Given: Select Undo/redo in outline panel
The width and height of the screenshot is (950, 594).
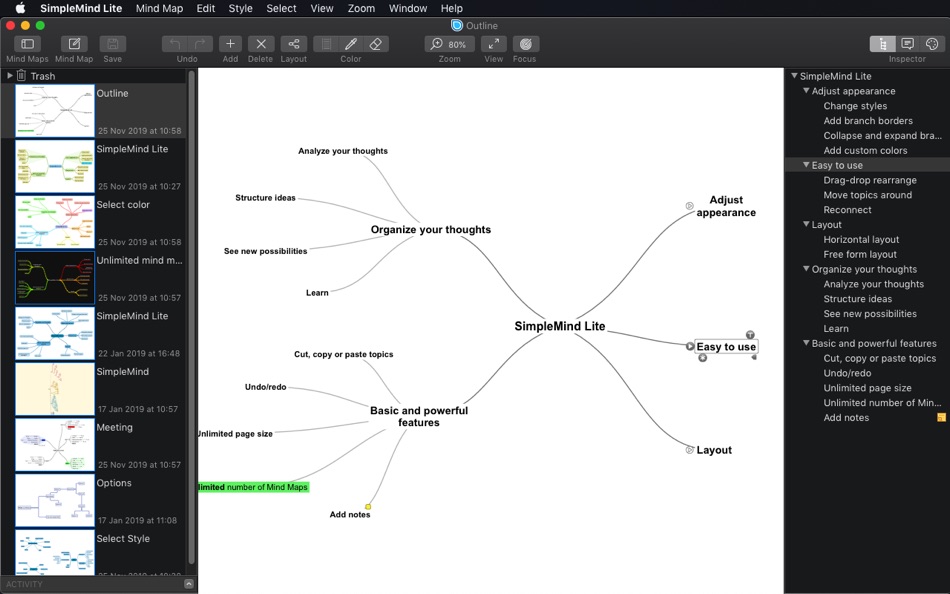Looking at the screenshot, I should (847, 373).
